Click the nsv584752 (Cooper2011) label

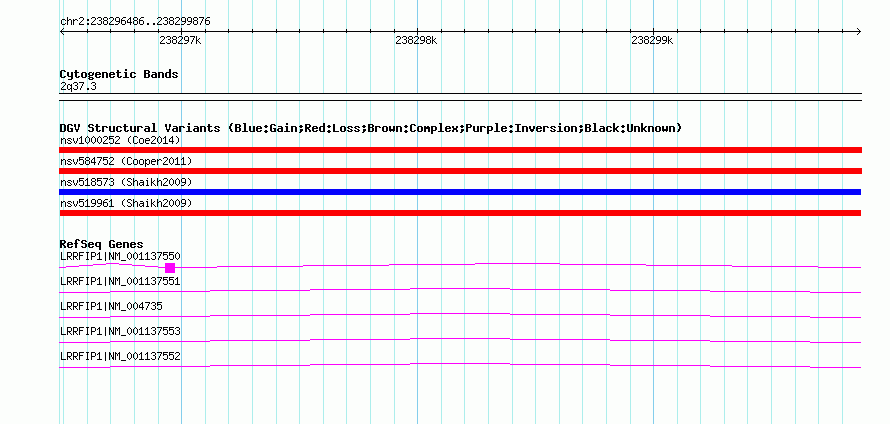tap(126, 162)
